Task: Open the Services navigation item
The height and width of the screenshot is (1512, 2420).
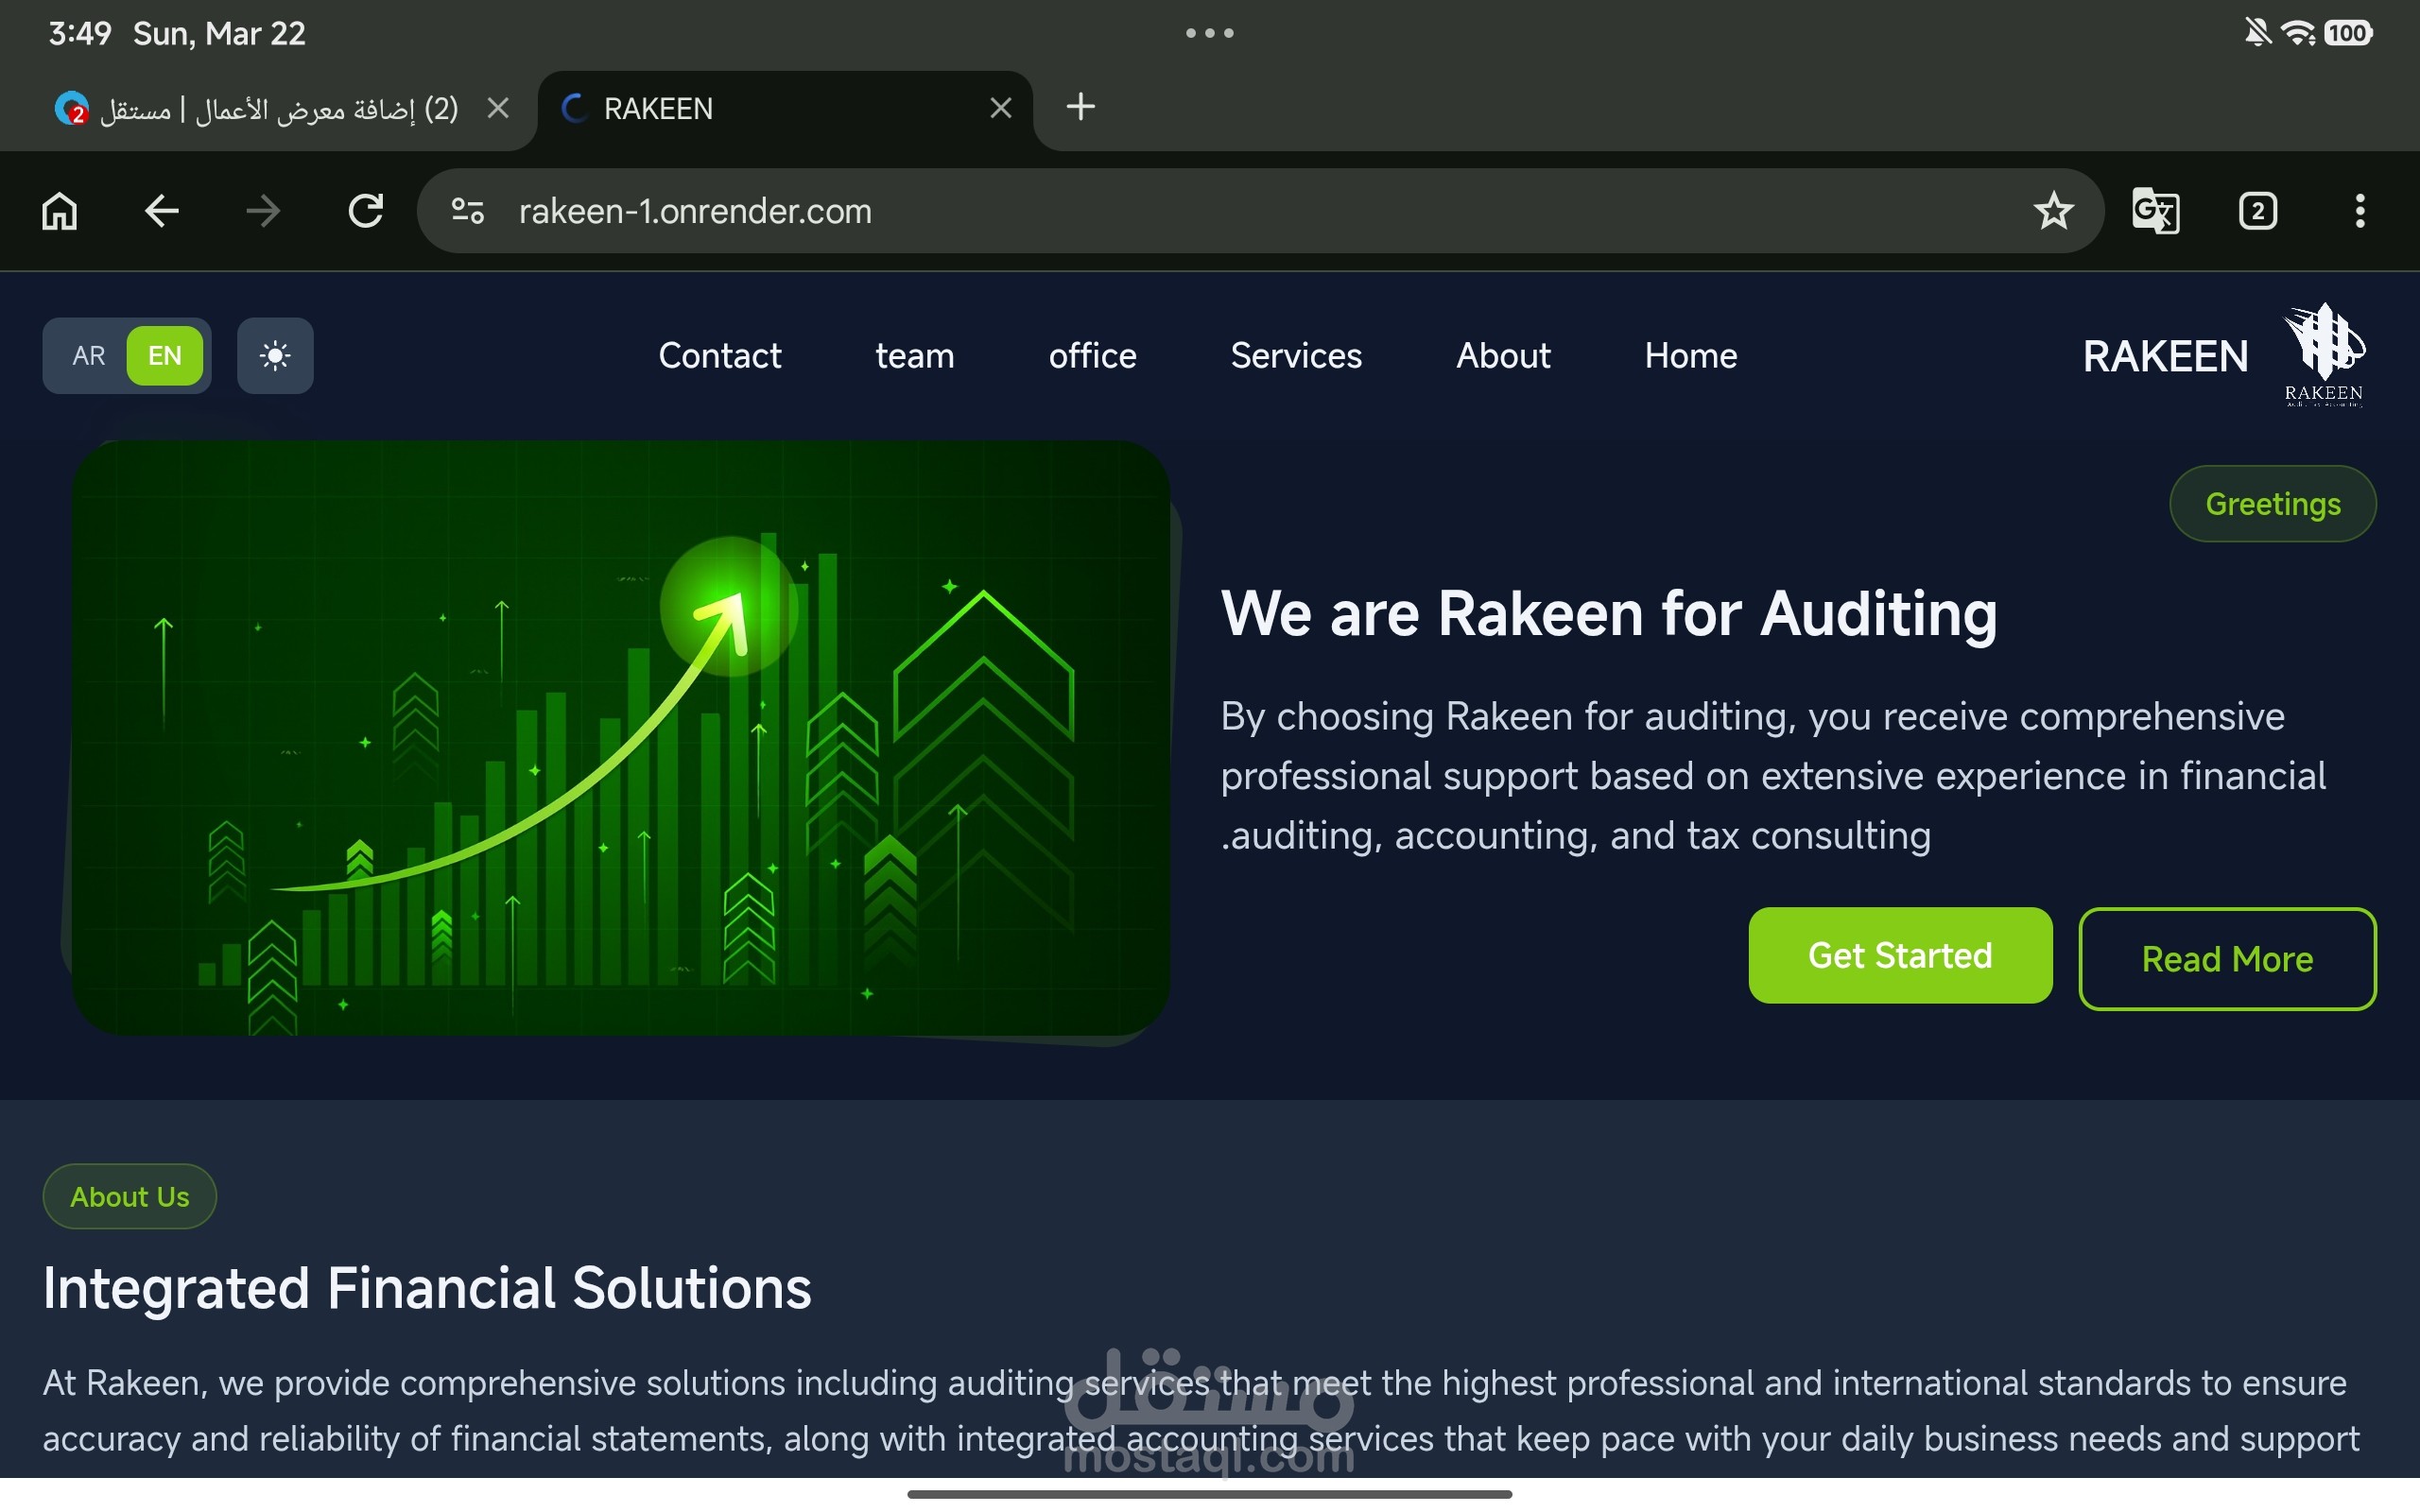Action: tap(1296, 356)
